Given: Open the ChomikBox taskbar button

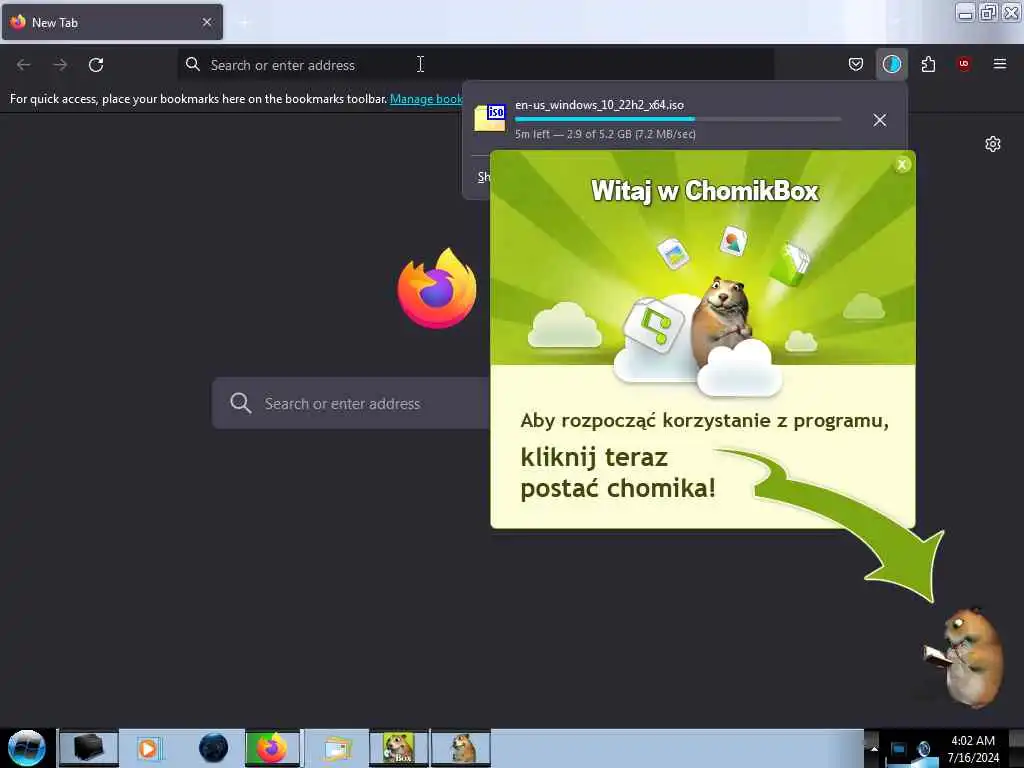Looking at the screenshot, I should (x=399, y=748).
